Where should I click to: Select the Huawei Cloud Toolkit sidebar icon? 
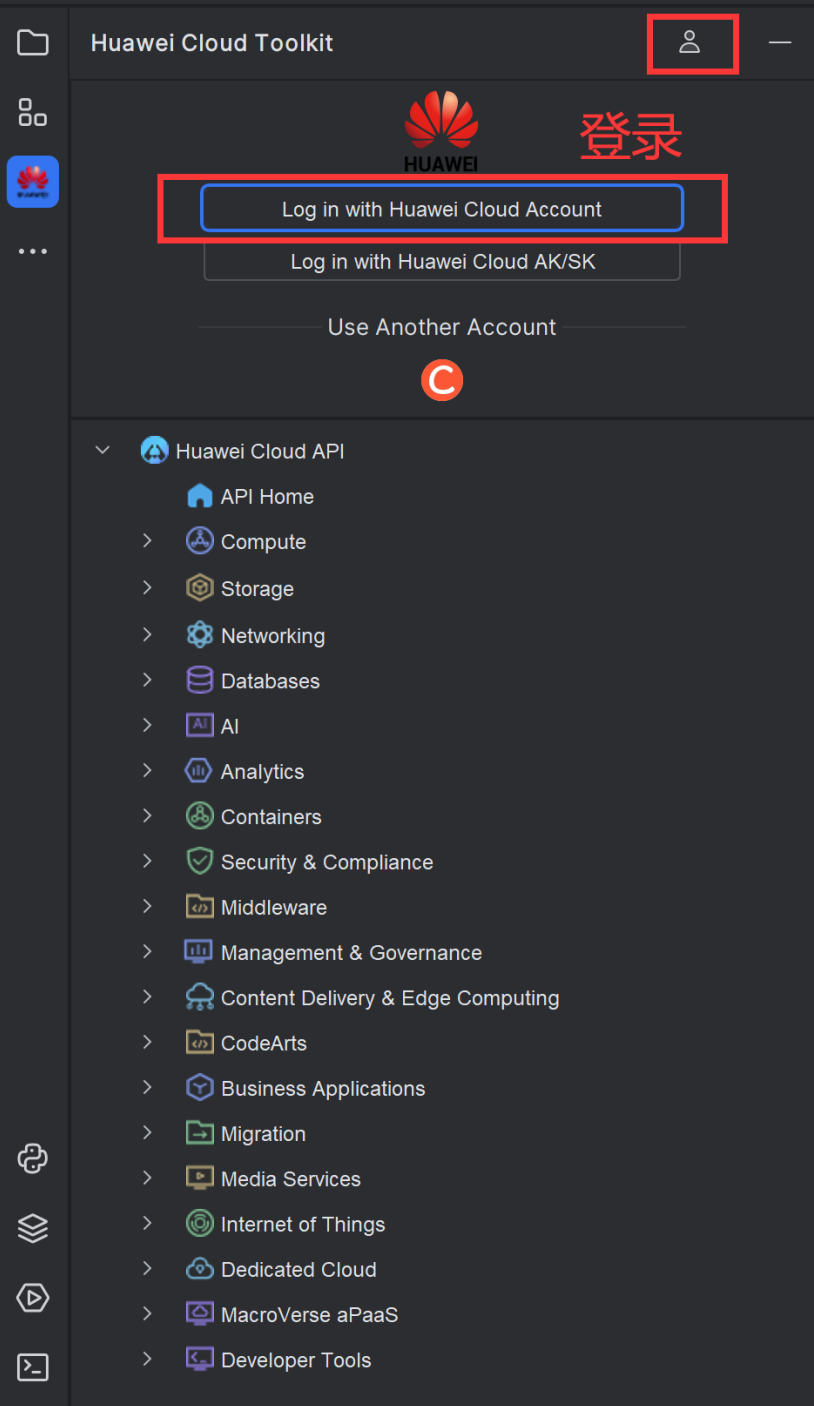click(x=33, y=181)
